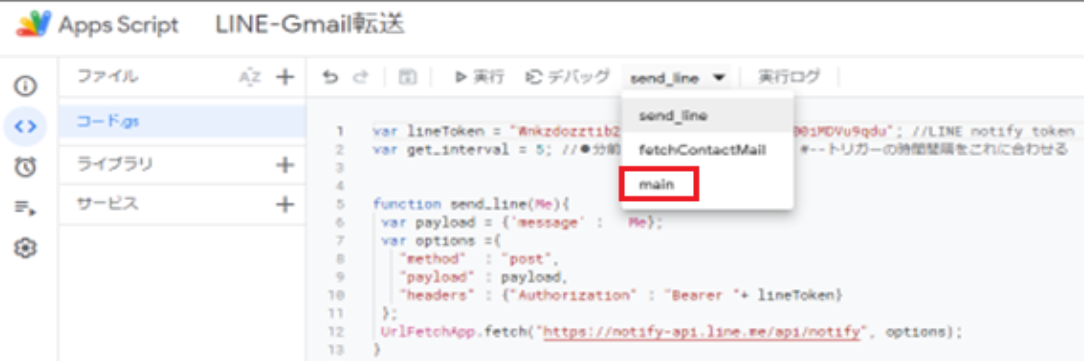Image resolution: width=1084 pixels, height=361 pixels.
Task: Click the redo arrow in toolbar
Action: [360, 77]
